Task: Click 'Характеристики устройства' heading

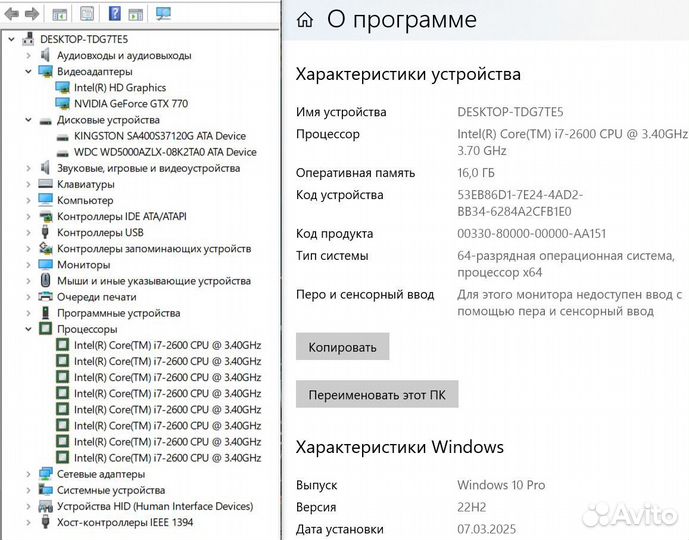Action: pyautogui.click(x=408, y=75)
